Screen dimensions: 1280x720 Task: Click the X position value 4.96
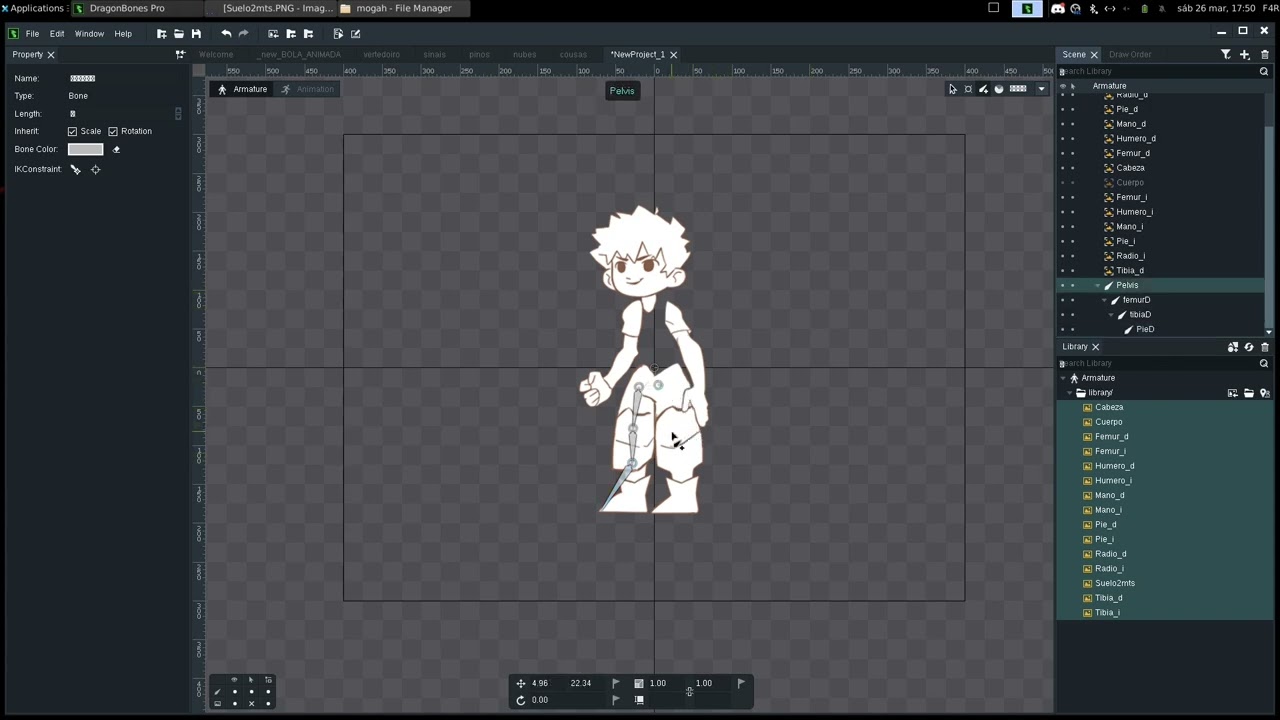pyautogui.click(x=540, y=684)
